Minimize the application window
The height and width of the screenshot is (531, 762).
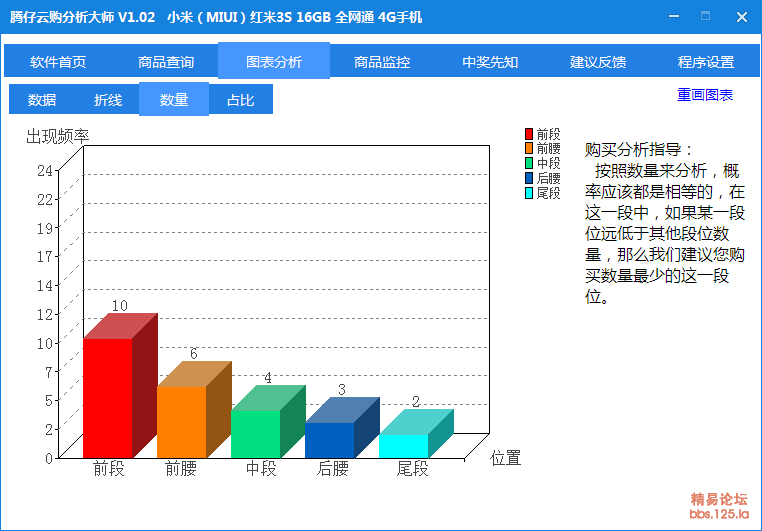pyautogui.click(x=674, y=17)
